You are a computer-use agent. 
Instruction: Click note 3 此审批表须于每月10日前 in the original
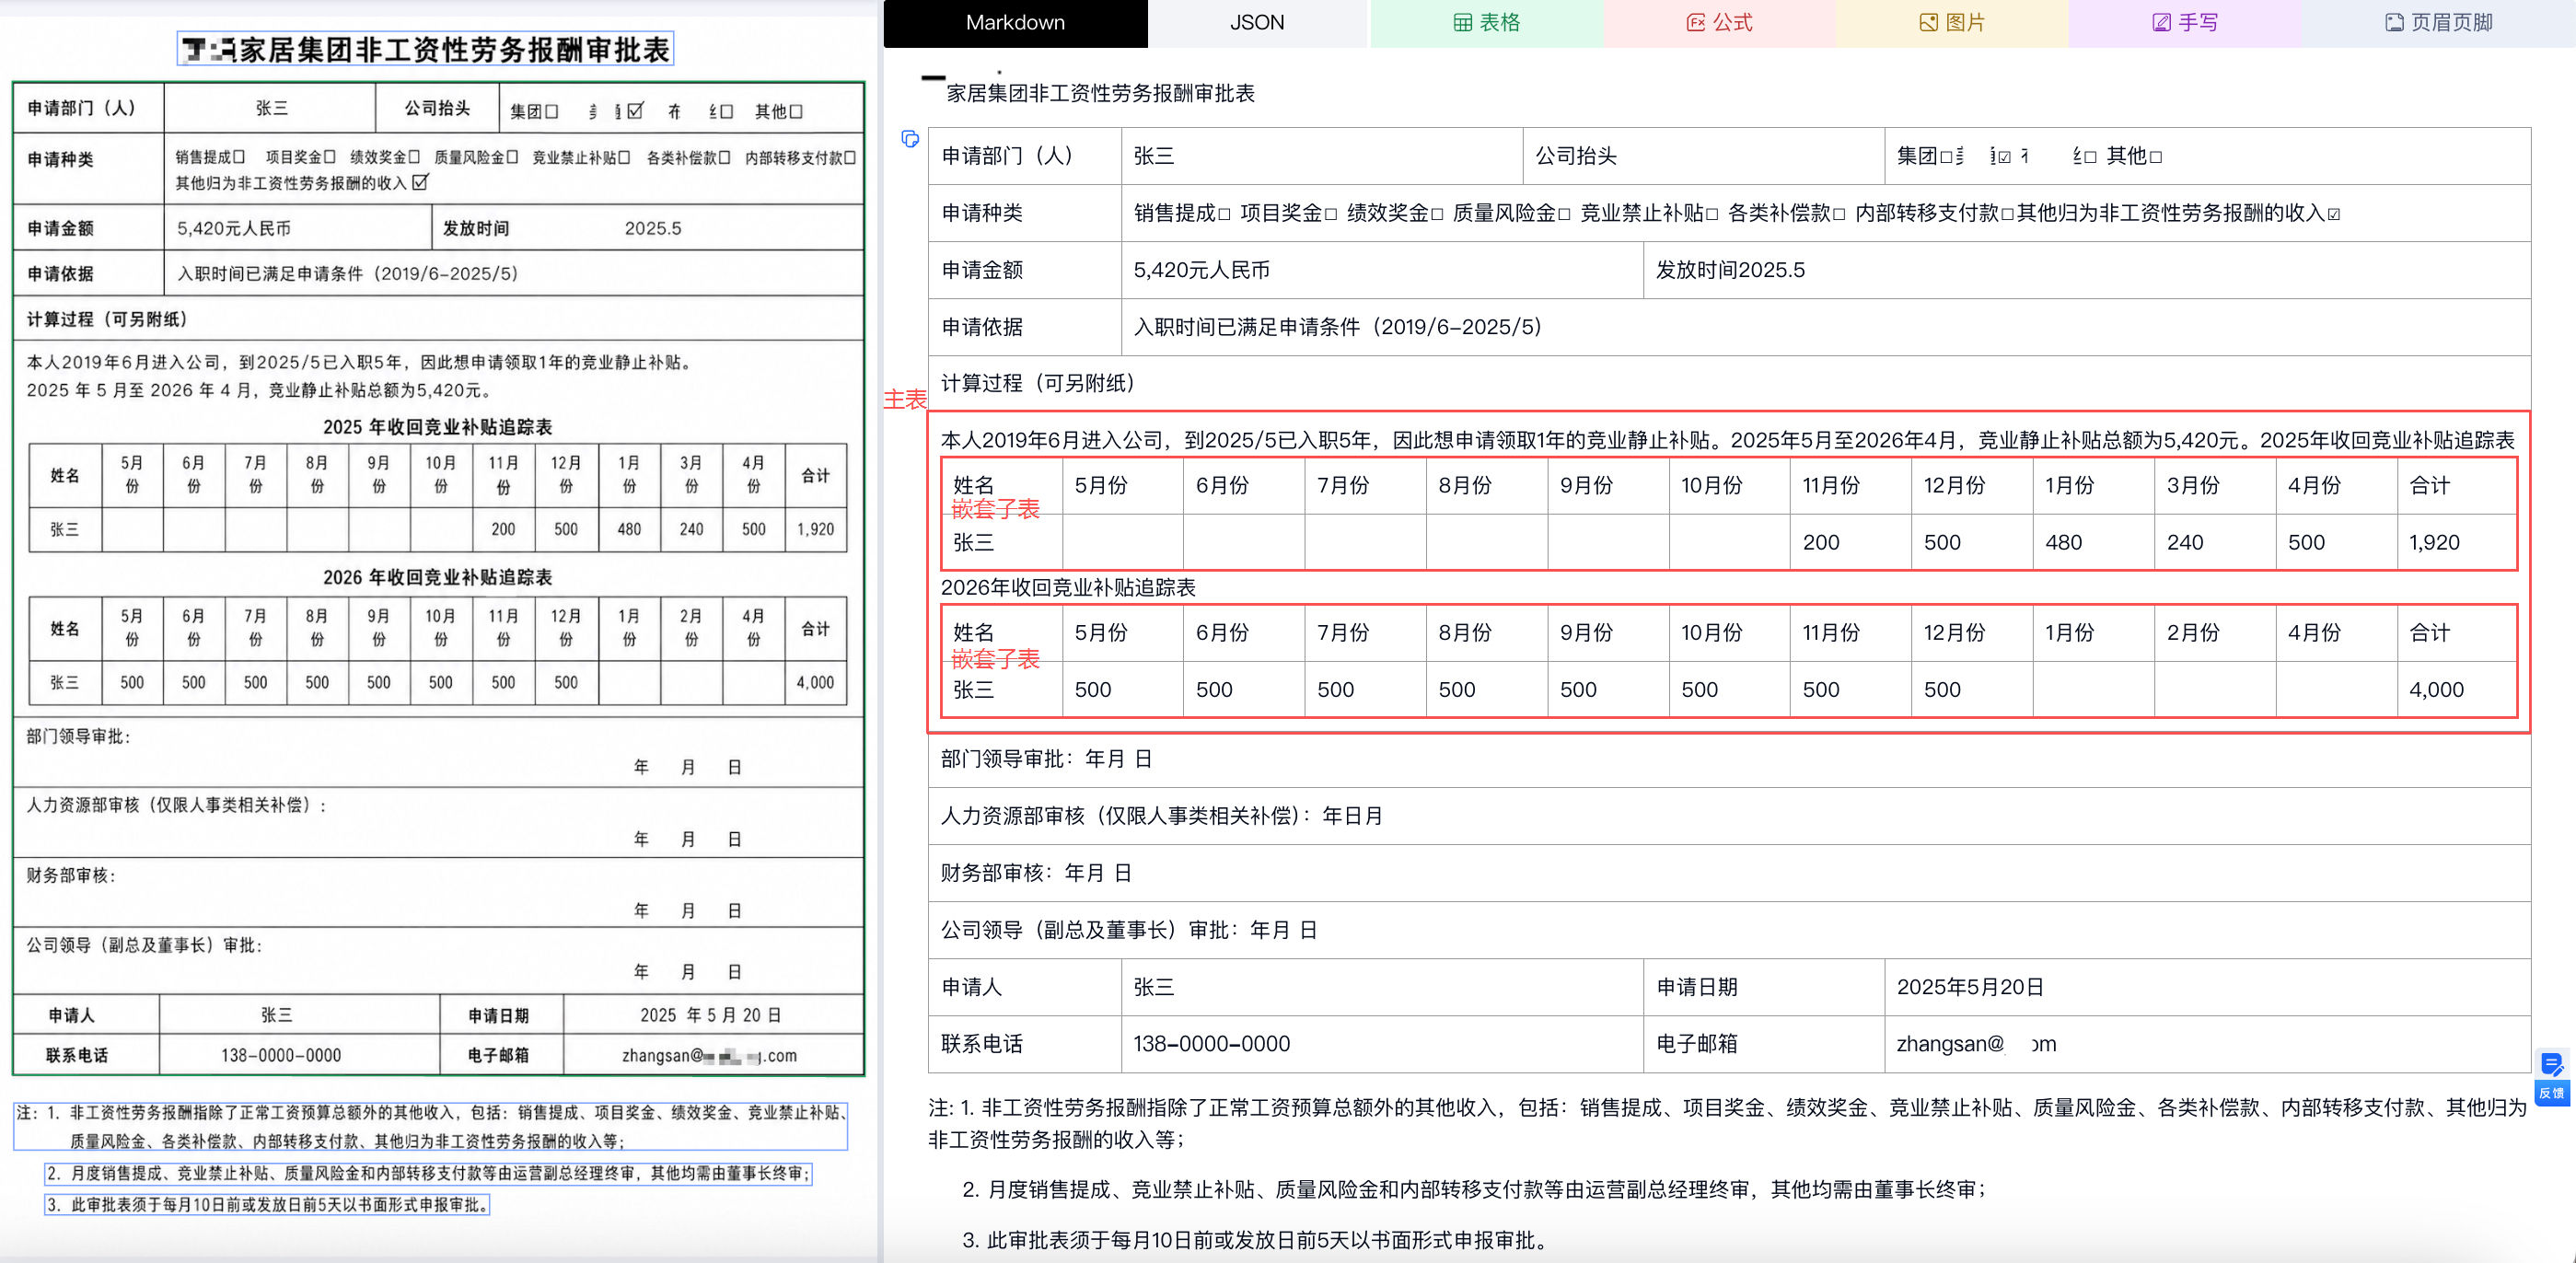tap(267, 1205)
